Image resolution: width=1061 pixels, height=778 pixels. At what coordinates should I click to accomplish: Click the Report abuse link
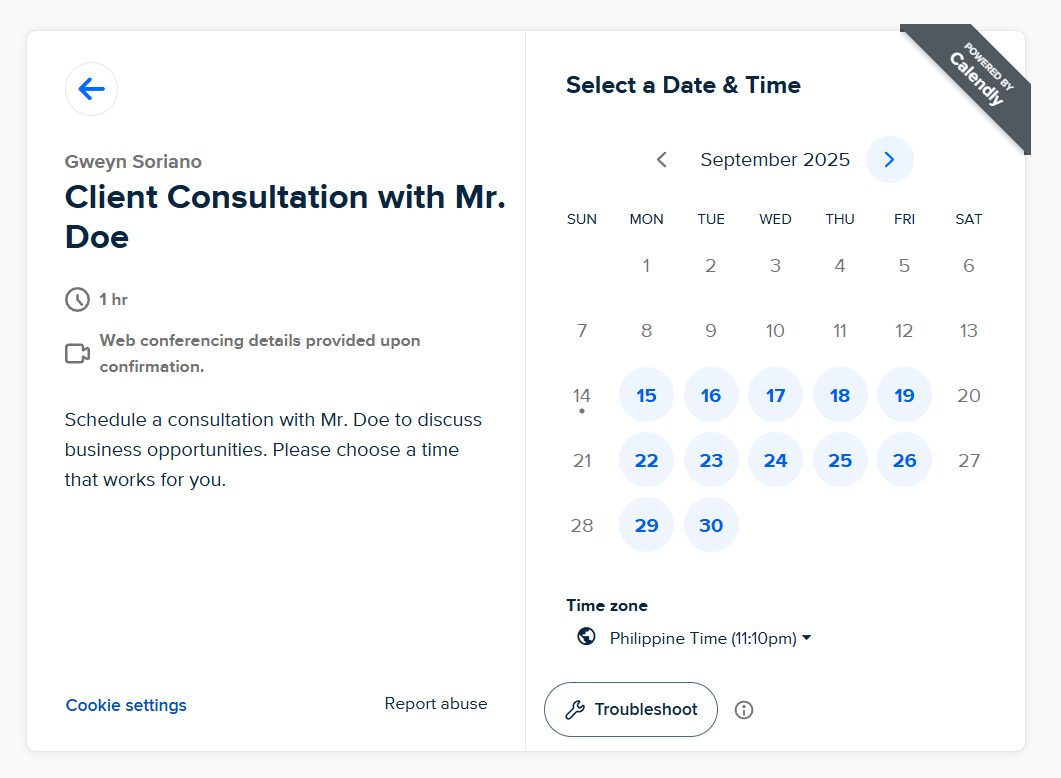(436, 704)
